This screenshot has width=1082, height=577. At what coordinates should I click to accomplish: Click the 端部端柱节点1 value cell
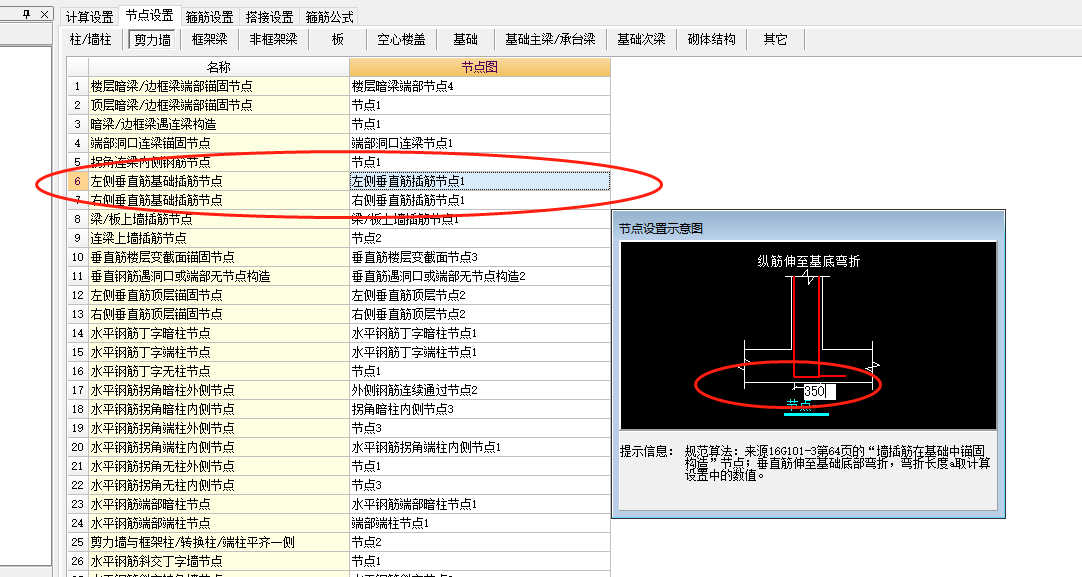(480, 522)
